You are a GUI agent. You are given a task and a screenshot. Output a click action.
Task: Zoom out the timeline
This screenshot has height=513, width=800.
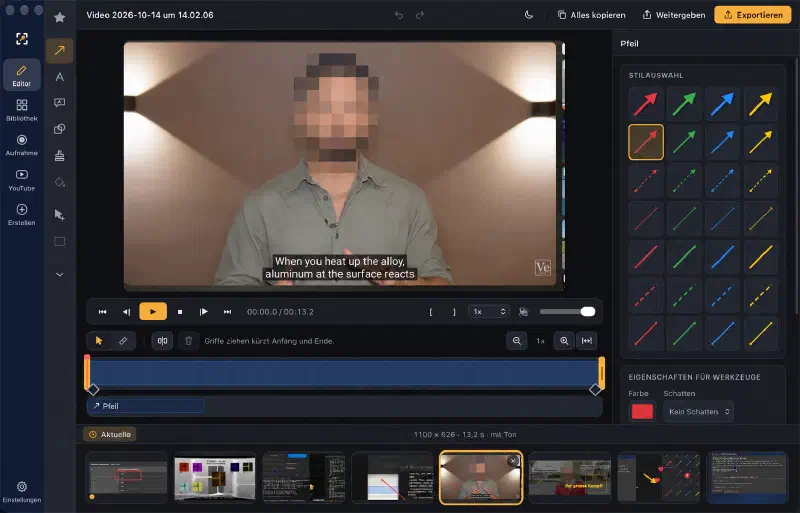point(516,341)
